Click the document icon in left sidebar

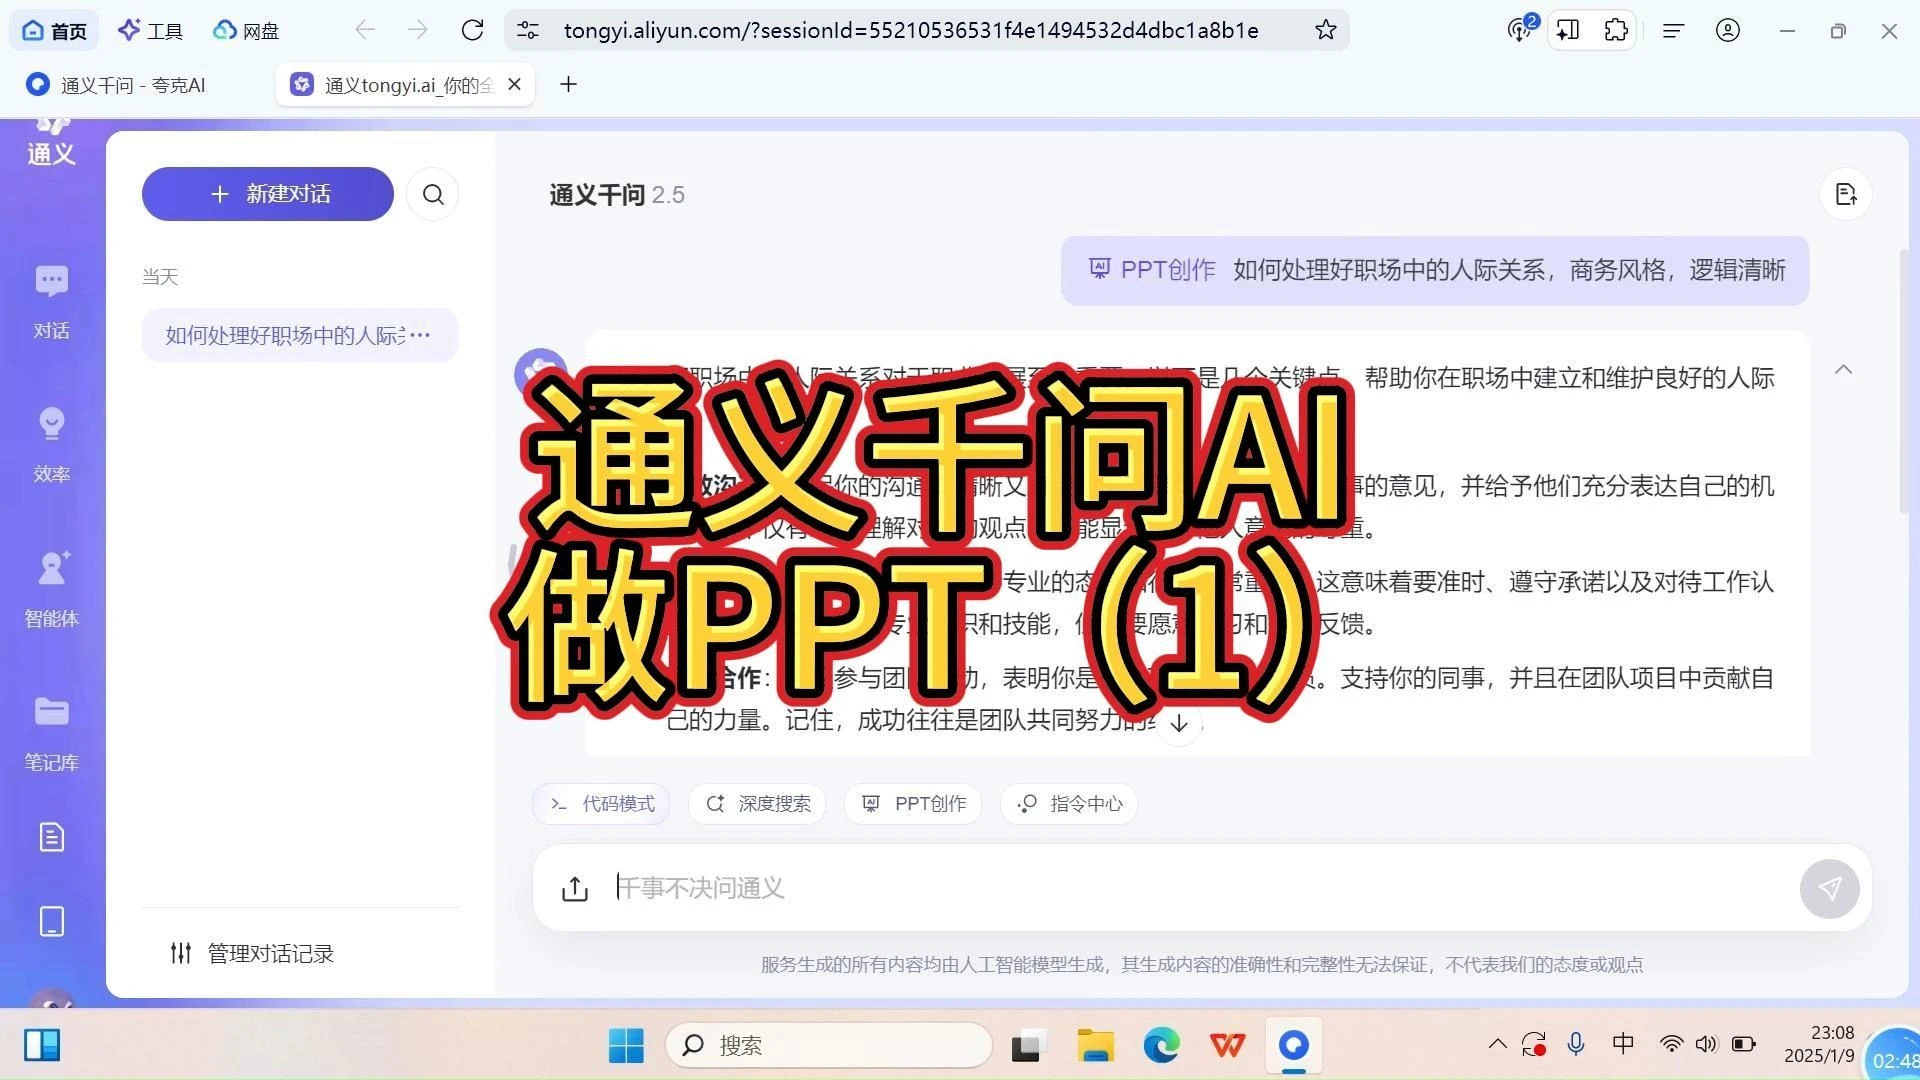click(51, 837)
